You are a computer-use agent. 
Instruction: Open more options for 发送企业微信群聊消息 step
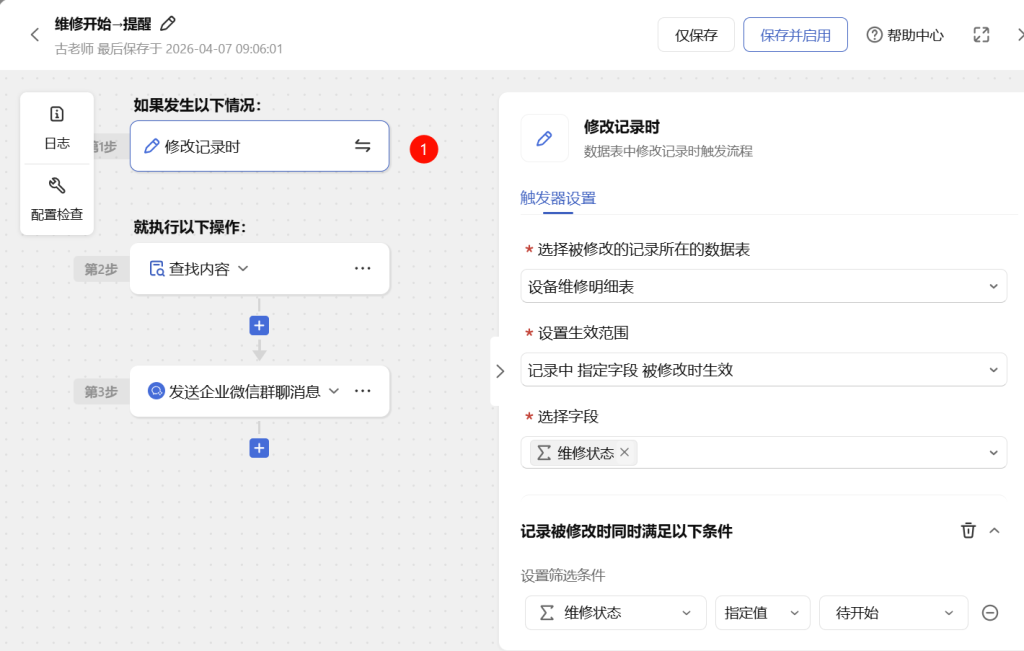click(362, 391)
